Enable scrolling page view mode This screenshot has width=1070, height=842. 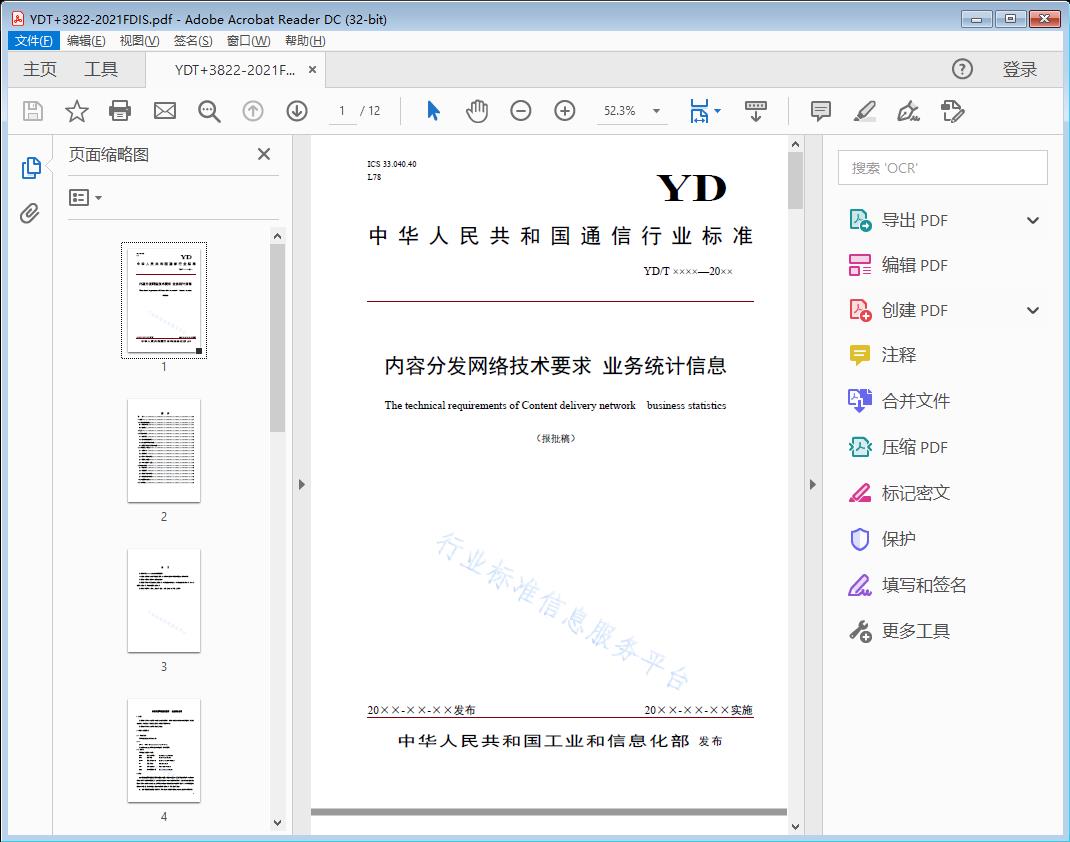coord(755,111)
